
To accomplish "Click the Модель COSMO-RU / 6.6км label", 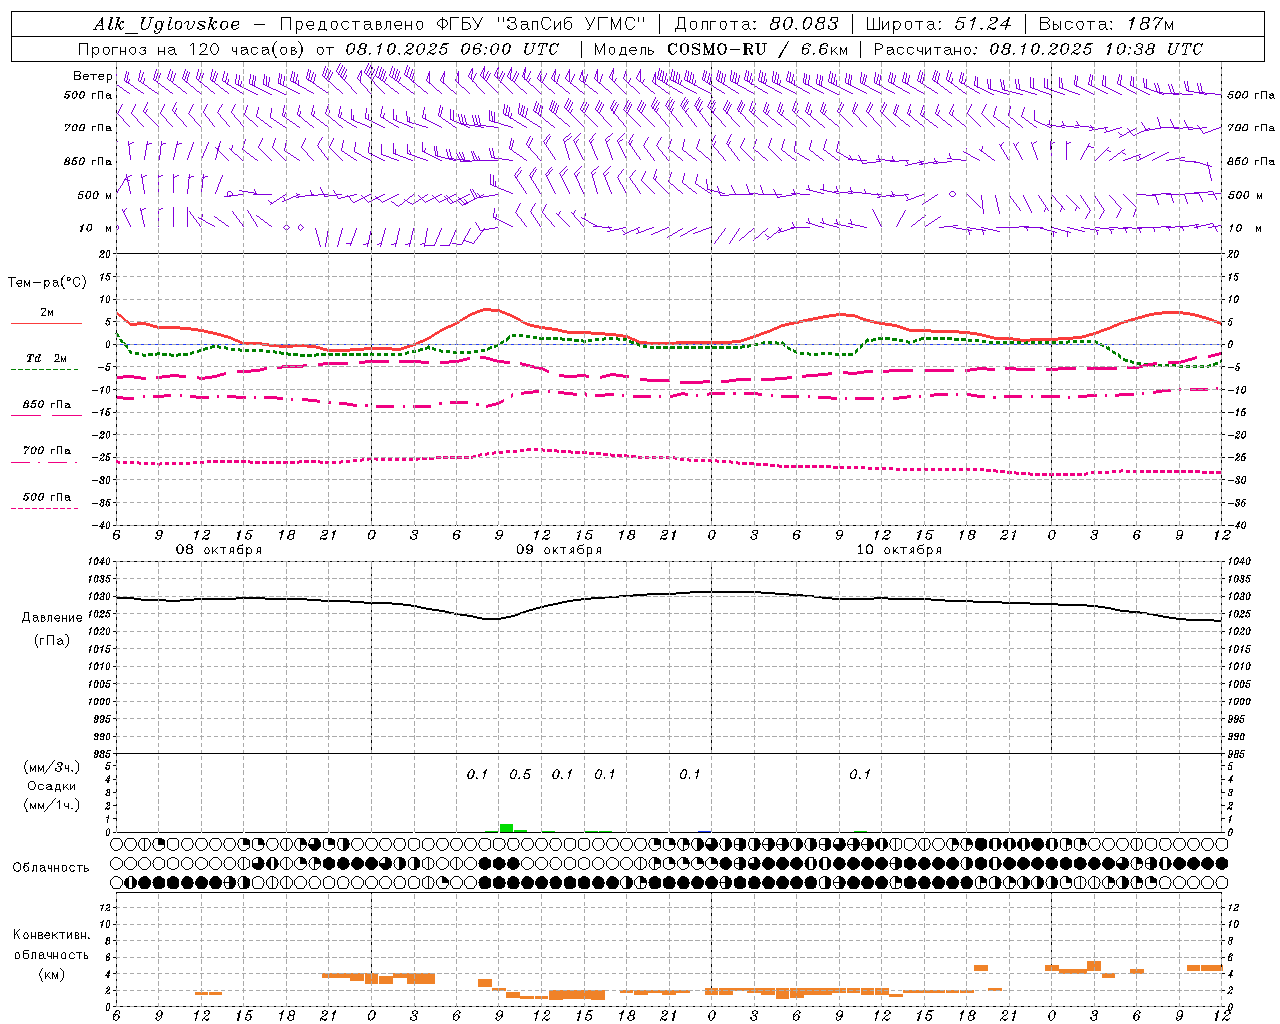I will click(x=721, y=49).
